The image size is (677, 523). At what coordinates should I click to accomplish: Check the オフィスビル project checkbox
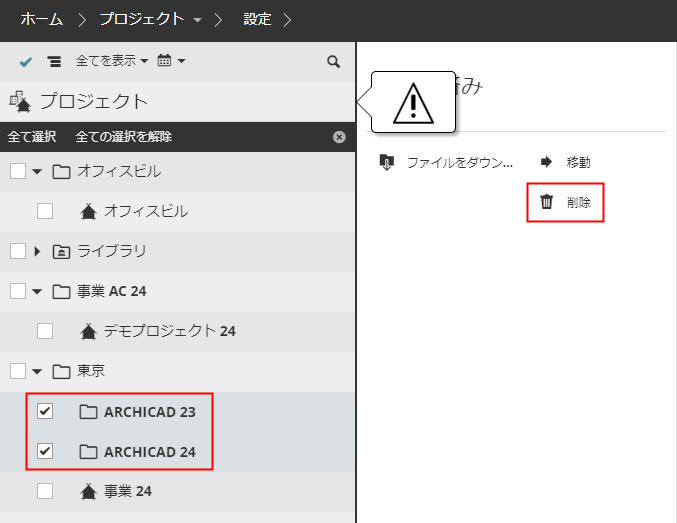point(45,212)
